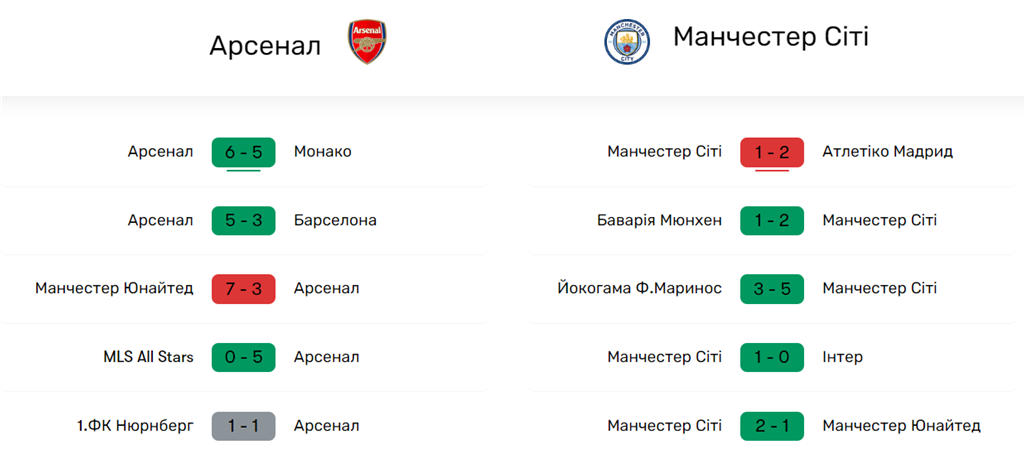The width and height of the screenshot is (1024, 459).
Task: Click the Барселона team name
Action: [335, 220]
